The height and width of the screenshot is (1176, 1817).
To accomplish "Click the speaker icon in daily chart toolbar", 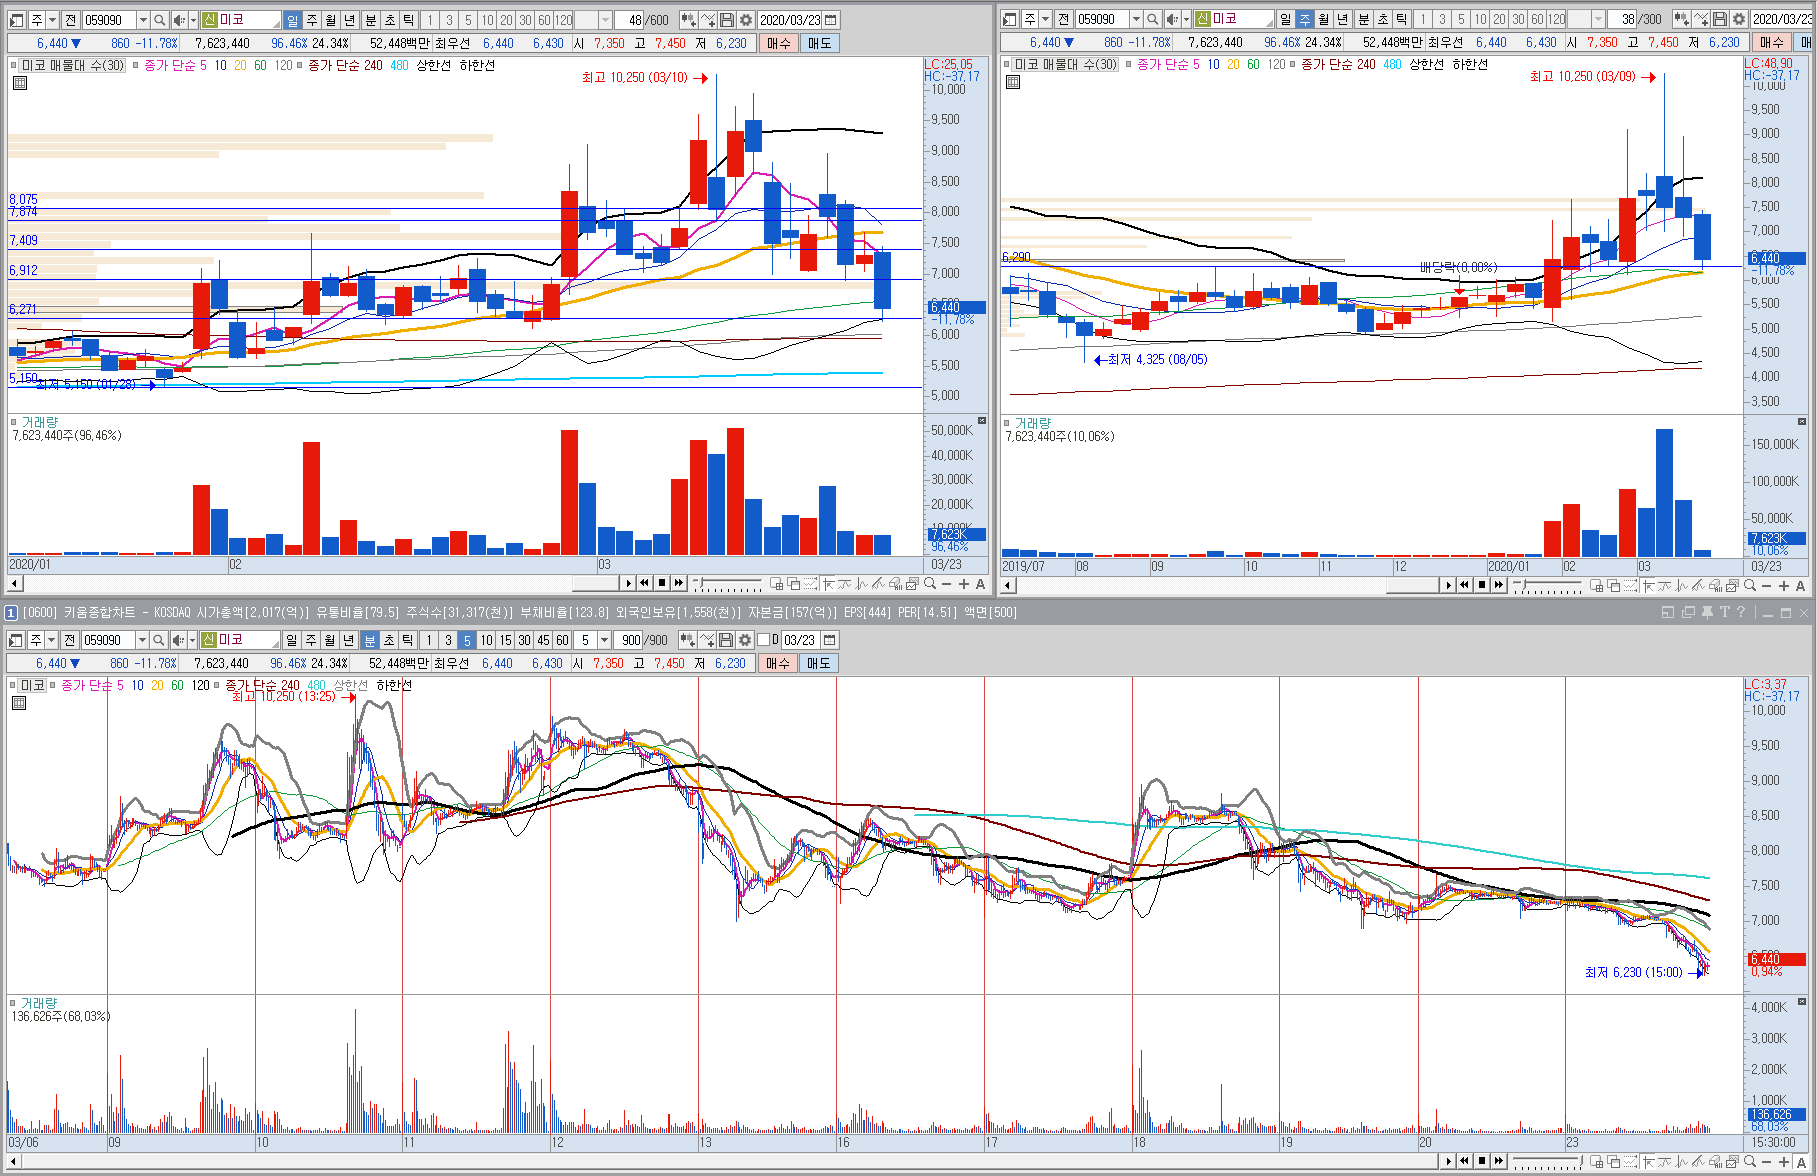I will pos(178,20).
